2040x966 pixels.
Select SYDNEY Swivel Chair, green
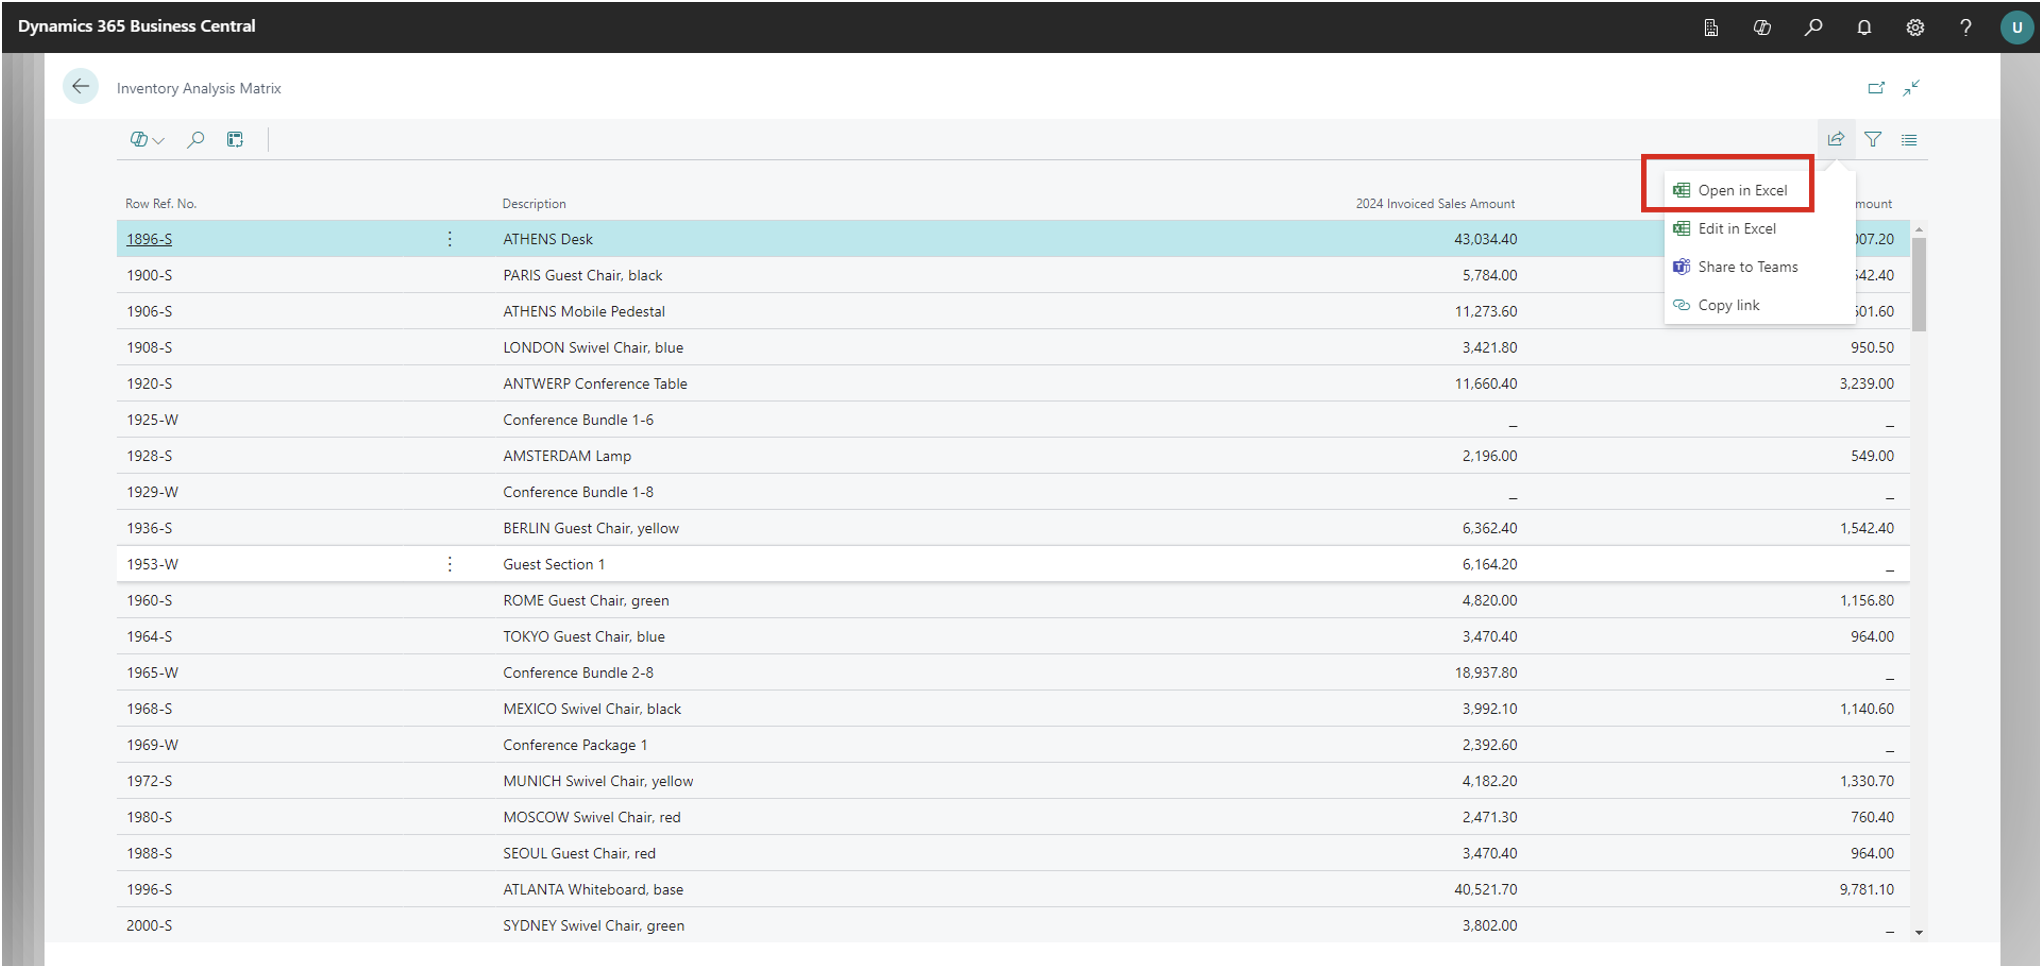pyautogui.click(x=594, y=926)
